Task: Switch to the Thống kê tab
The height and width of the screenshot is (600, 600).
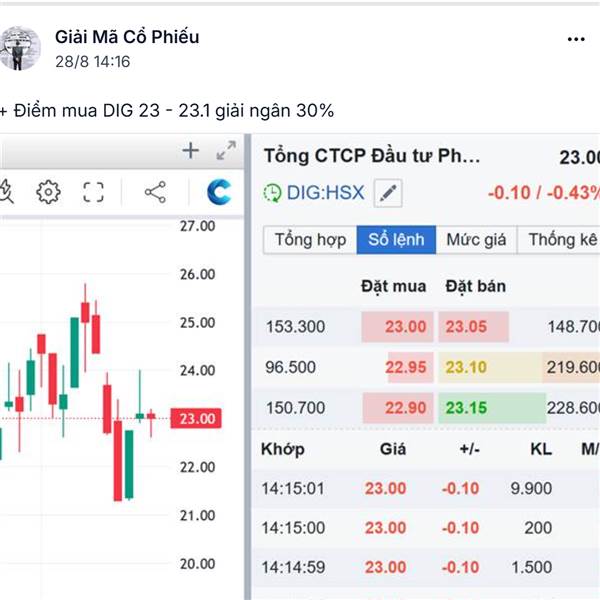Action: (564, 240)
